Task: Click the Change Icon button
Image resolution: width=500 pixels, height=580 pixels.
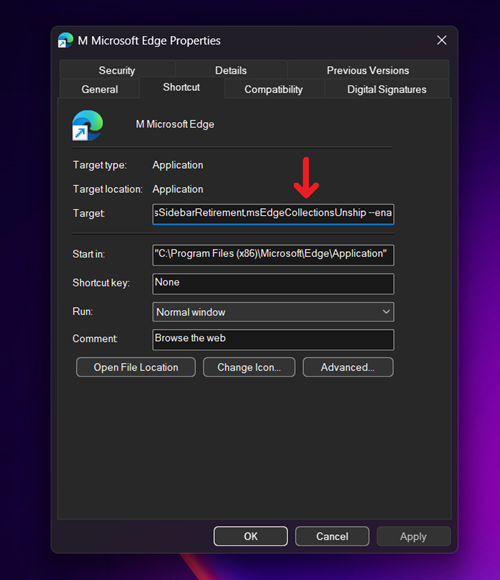Action: (x=249, y=367)
